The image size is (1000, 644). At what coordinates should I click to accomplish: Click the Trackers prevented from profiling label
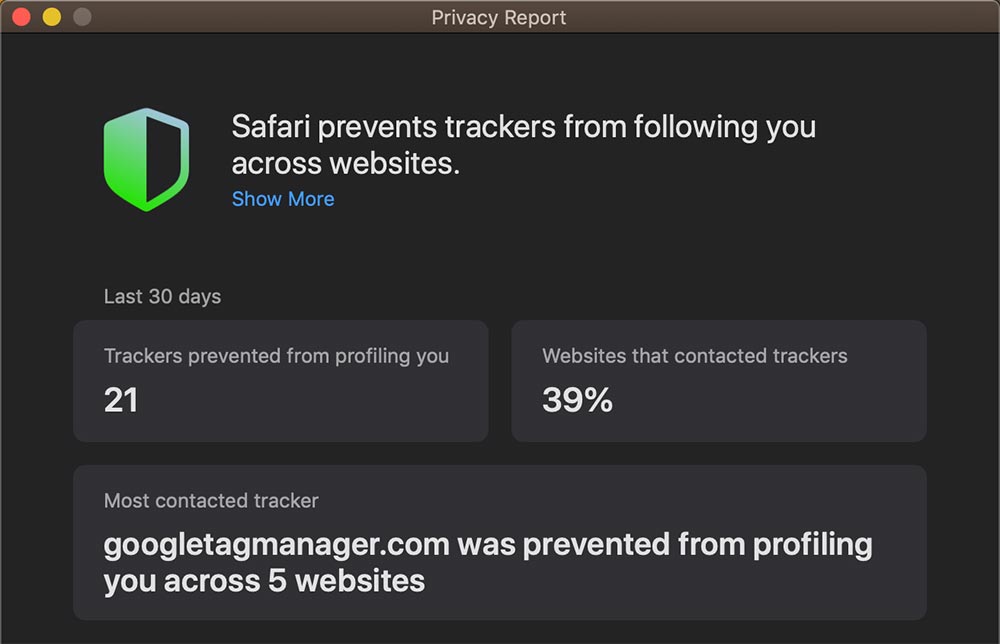(276, 356)
